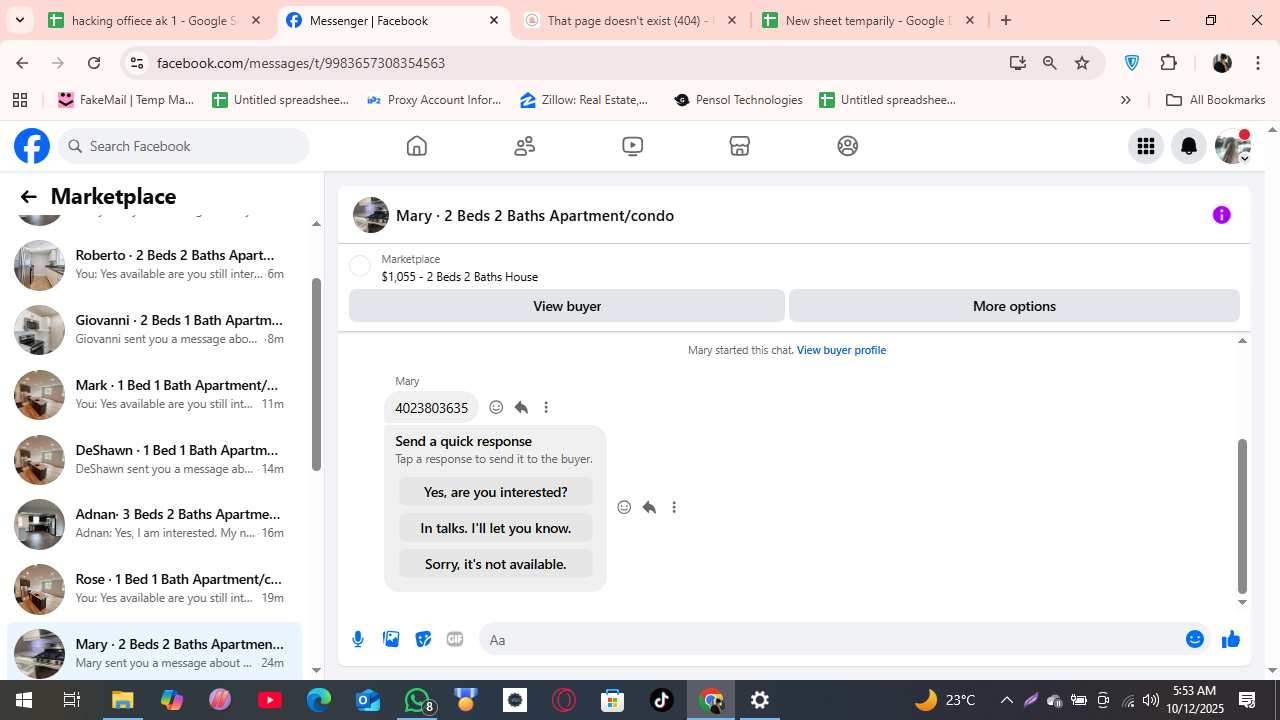
Task: Switch to hacking office ak 1 tab
Action: 157,20
